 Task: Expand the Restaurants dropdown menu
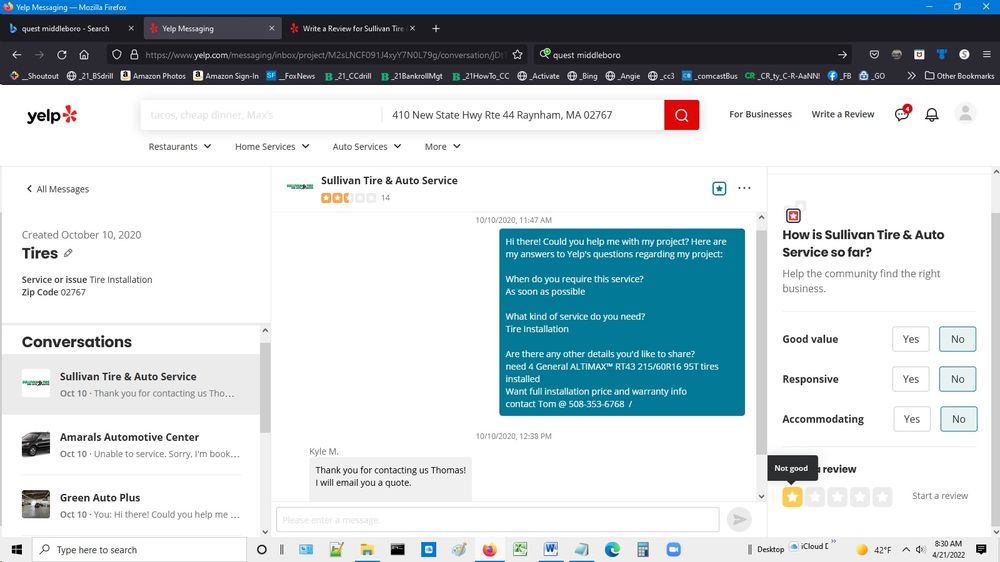pos(180,147)
